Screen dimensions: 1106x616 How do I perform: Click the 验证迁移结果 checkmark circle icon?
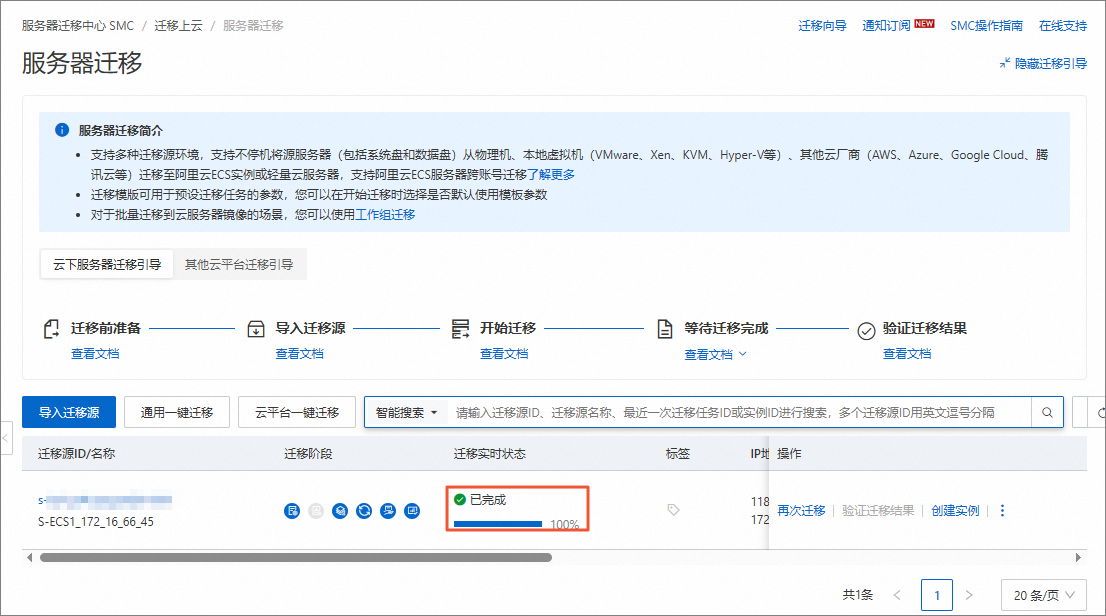coord(866,330)
